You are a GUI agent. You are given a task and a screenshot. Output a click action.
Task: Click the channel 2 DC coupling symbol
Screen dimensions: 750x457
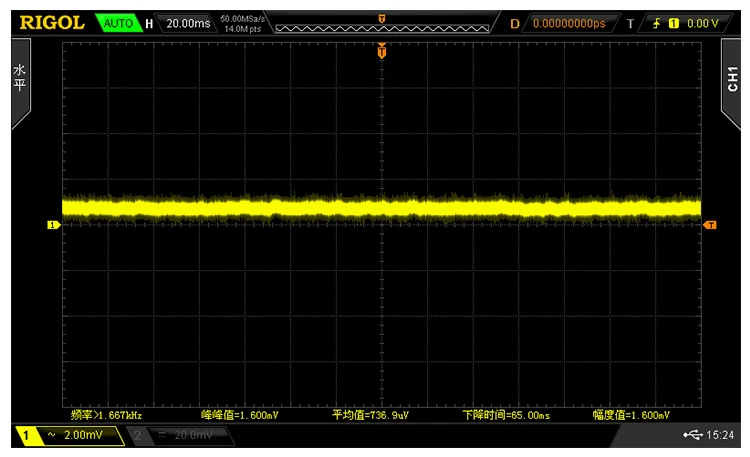click(162, 435)
